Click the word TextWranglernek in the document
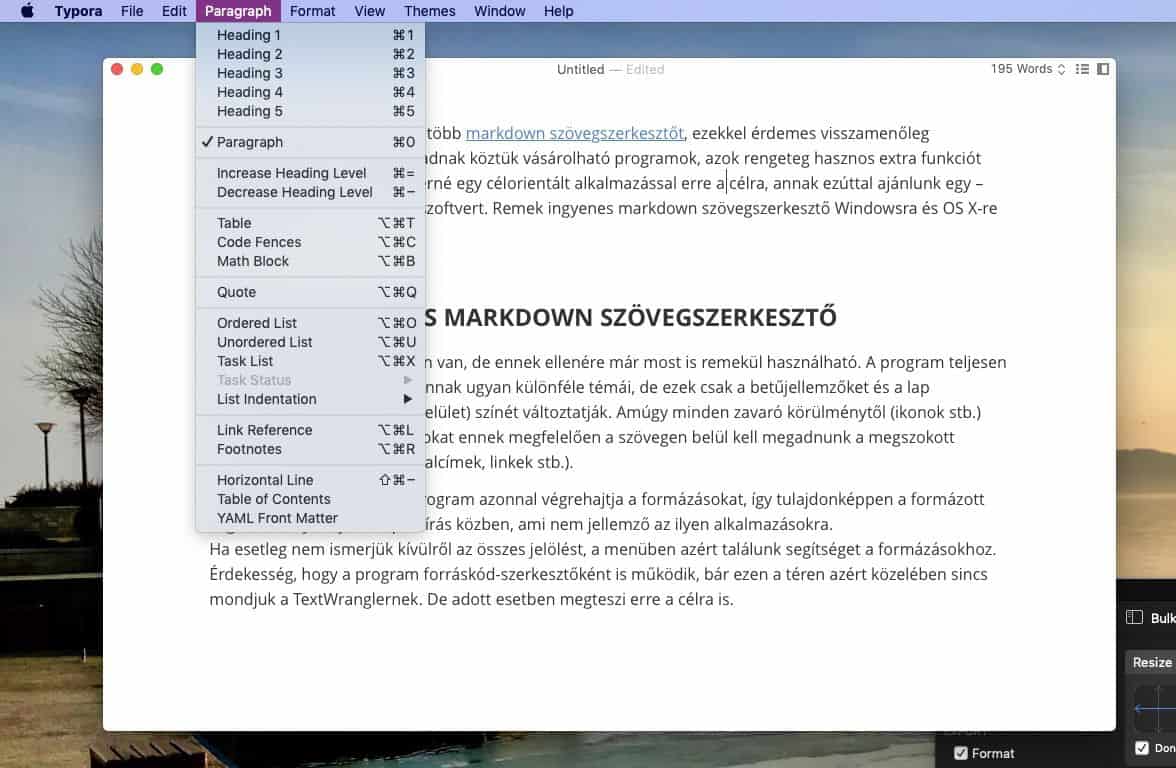1176x768 pixels. 356,599
